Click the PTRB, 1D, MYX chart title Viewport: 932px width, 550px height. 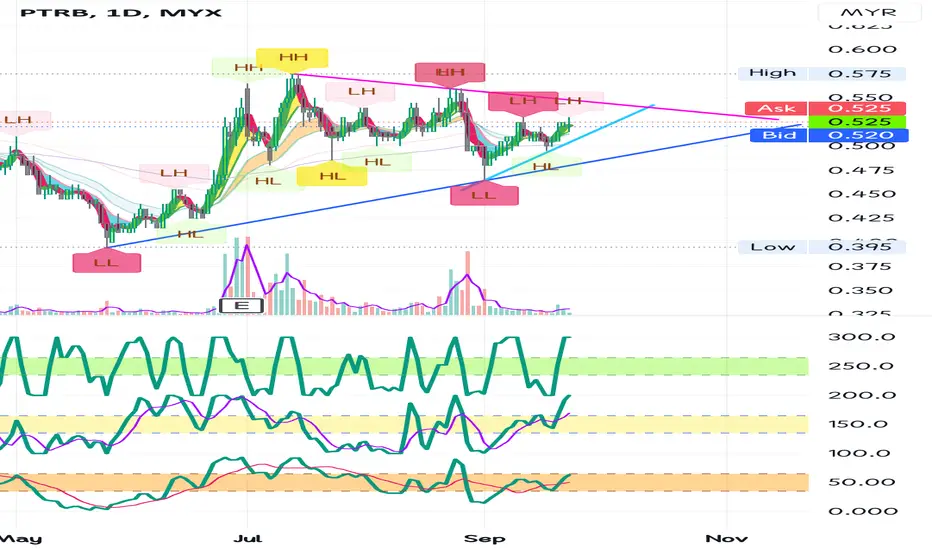pos(121,12)
